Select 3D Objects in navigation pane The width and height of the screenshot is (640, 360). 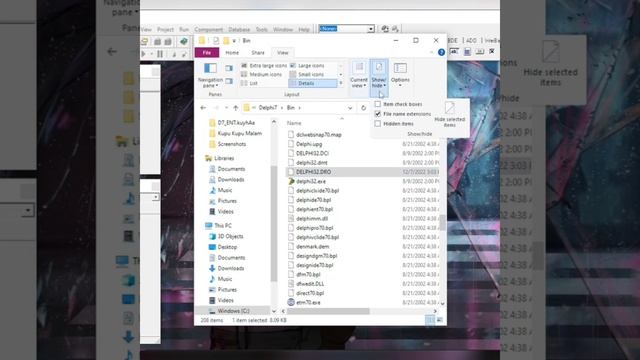click(x=230, y=236)
